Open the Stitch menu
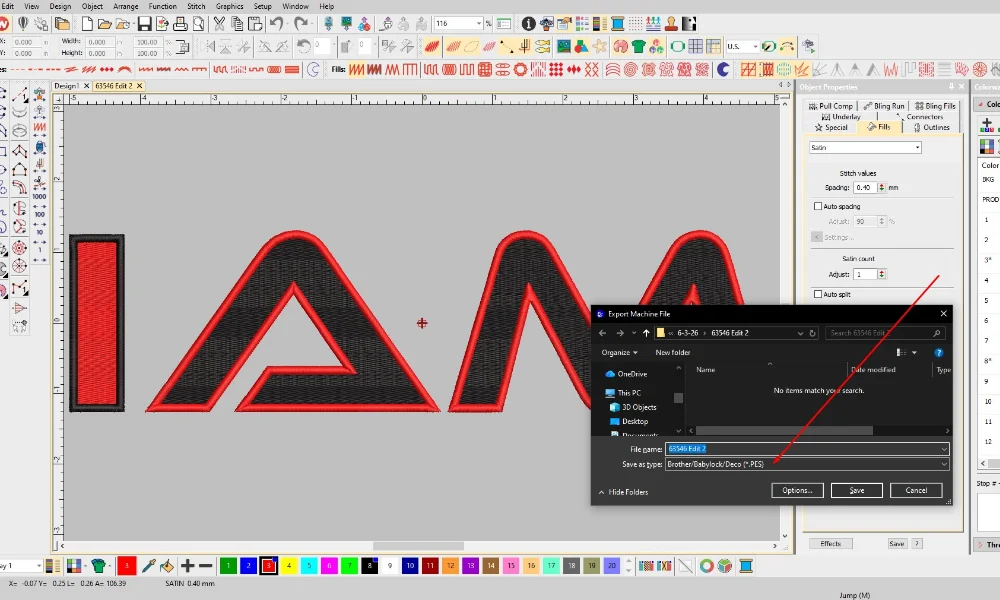This screenshot has width=1000, height=600. tap(196, 6)
